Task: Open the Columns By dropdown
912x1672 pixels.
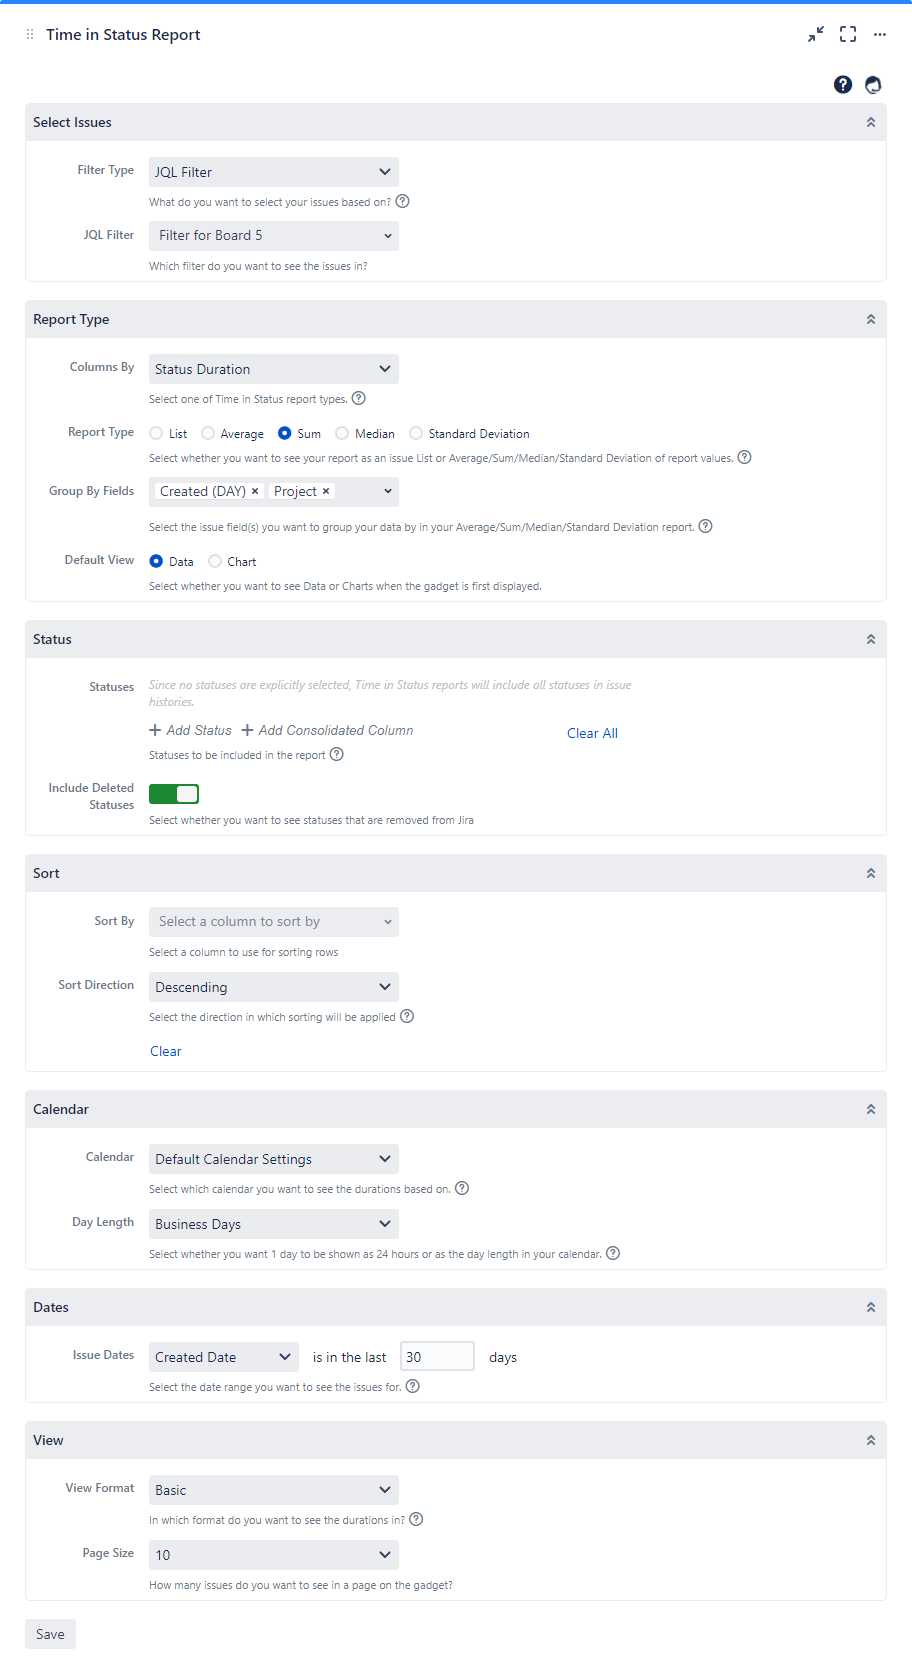Action: coord(273,368)
